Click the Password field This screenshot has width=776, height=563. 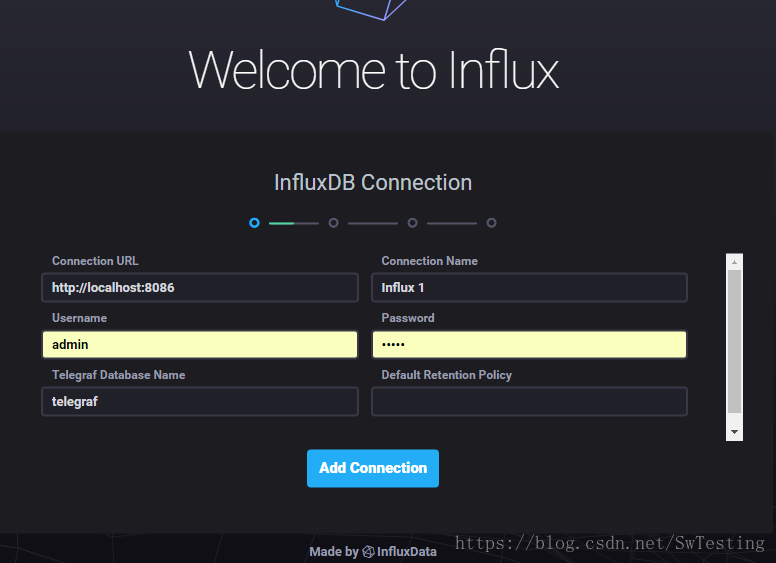[x=529, y=344]
